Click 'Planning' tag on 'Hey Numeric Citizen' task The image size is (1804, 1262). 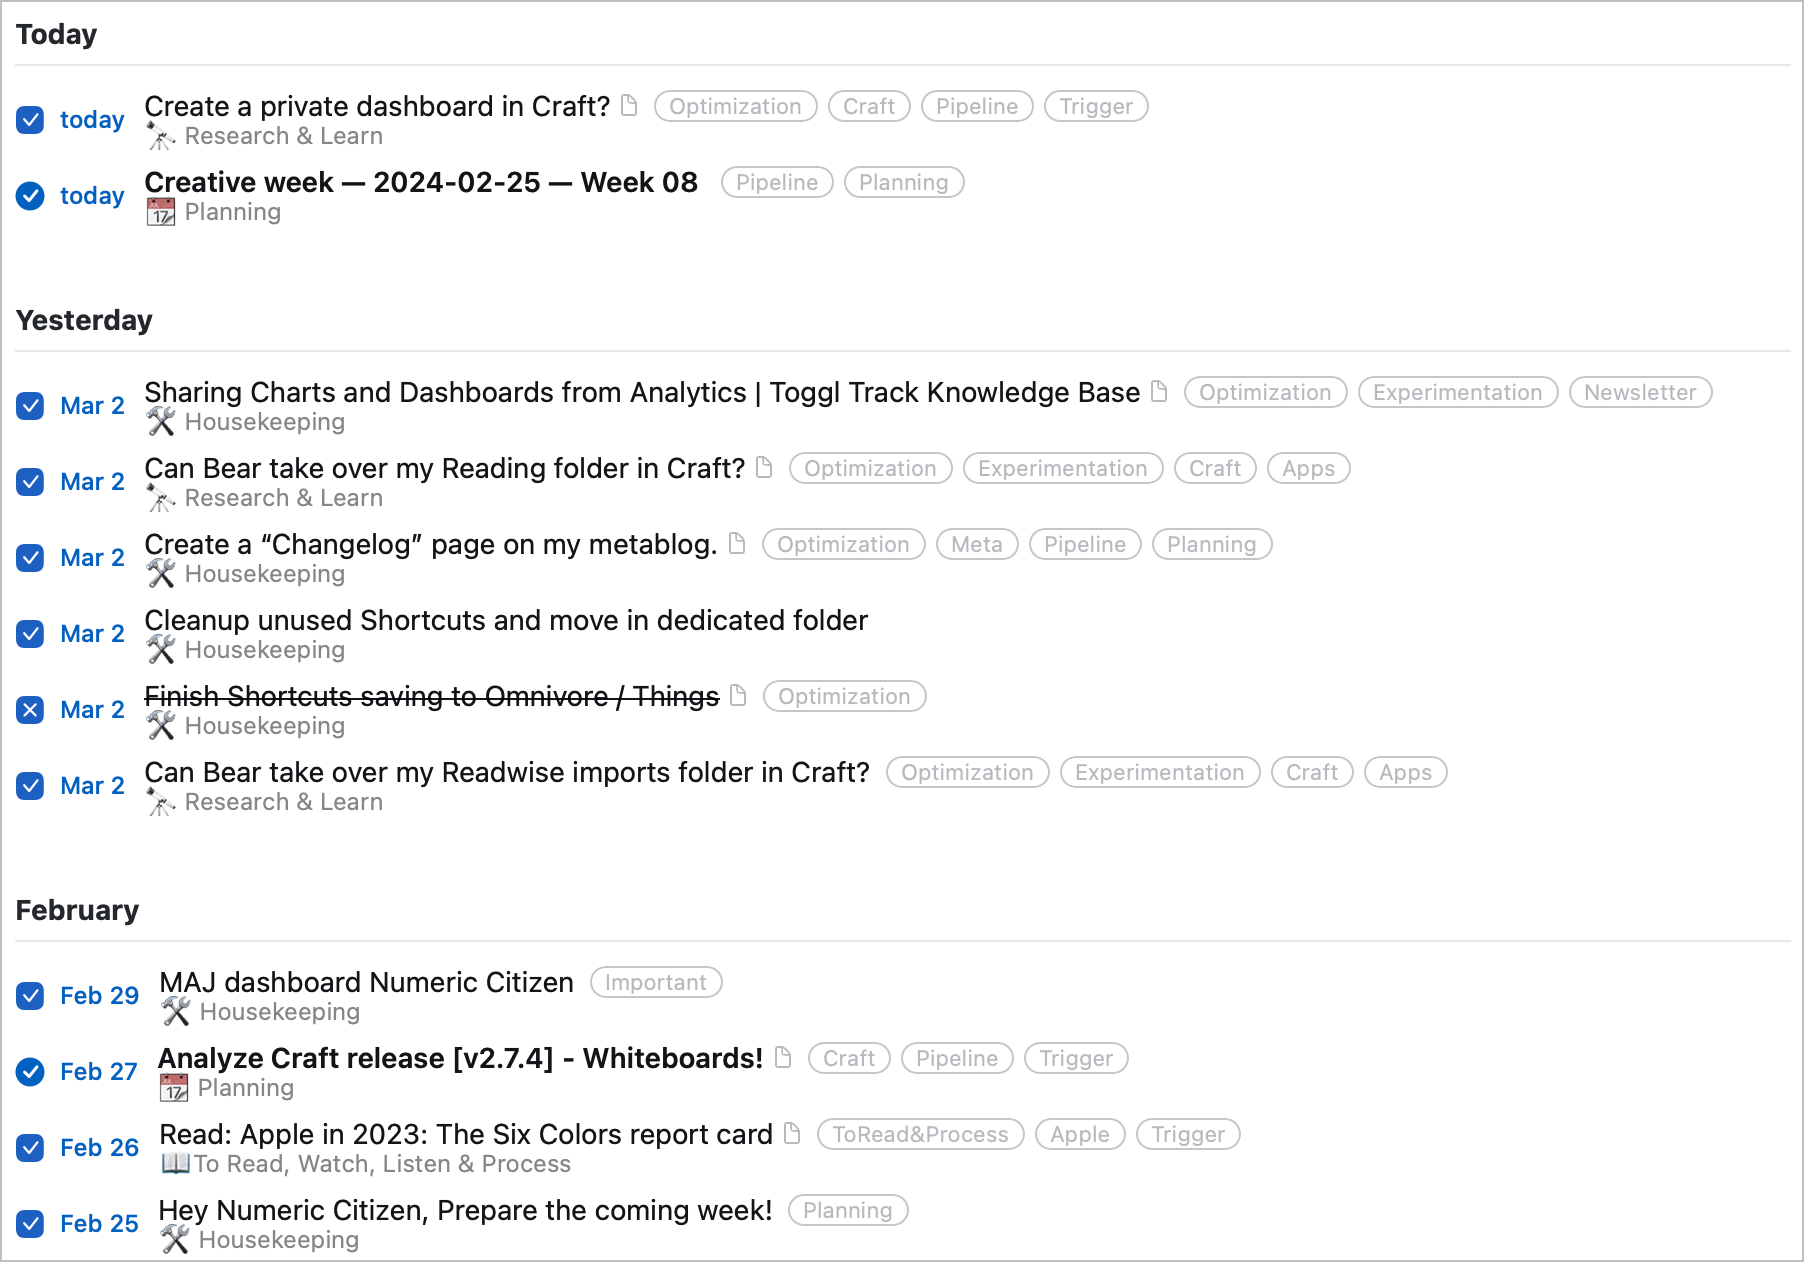[848, 1210]
